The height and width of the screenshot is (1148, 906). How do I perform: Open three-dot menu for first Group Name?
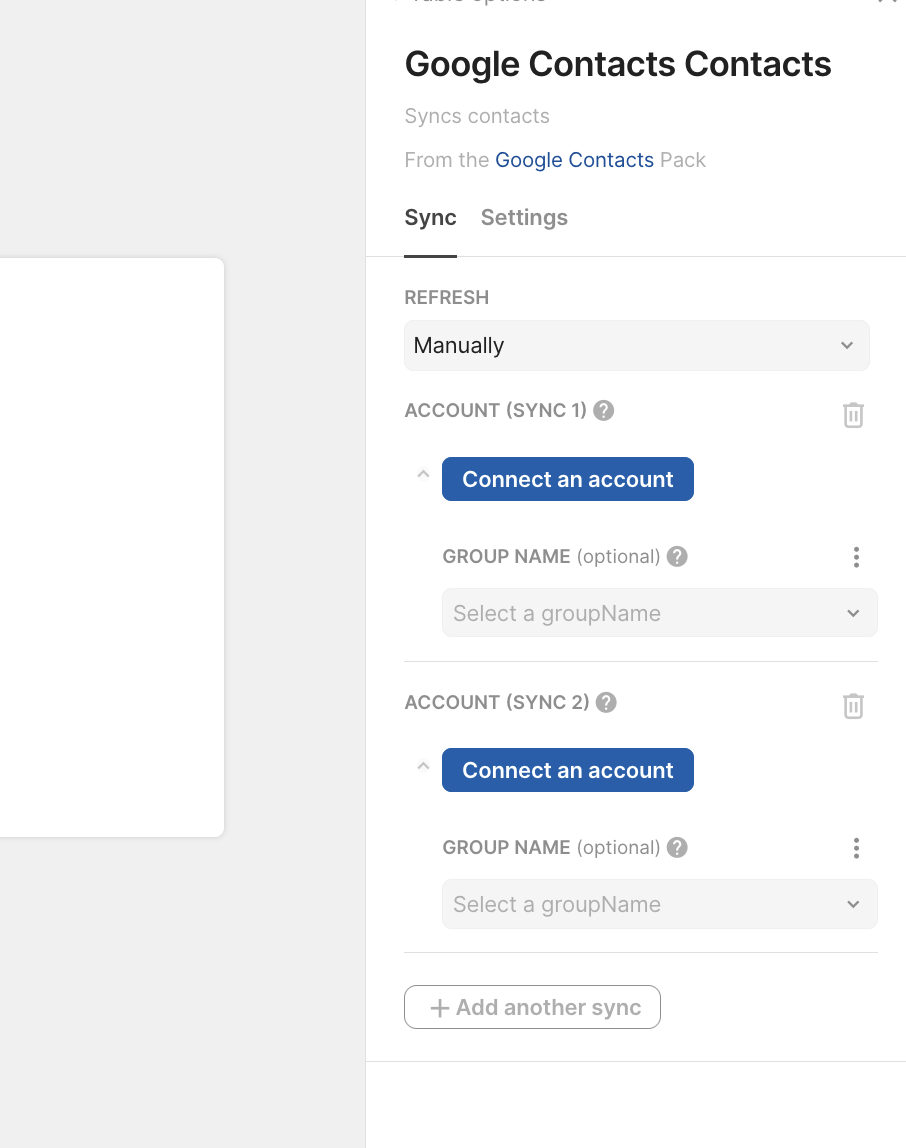point(856,557)
